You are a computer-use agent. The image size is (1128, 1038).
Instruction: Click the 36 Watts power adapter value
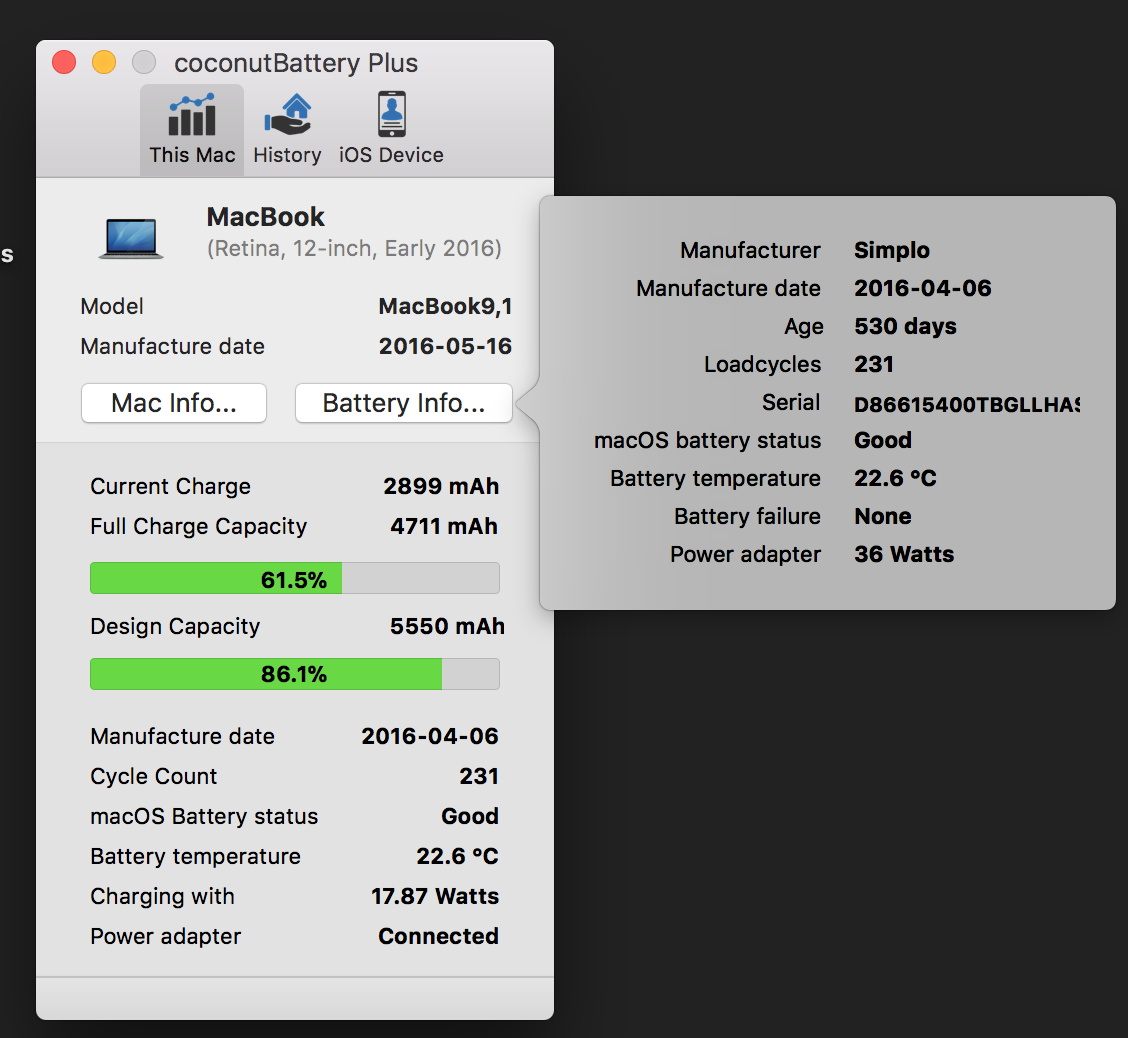point(904,555)
